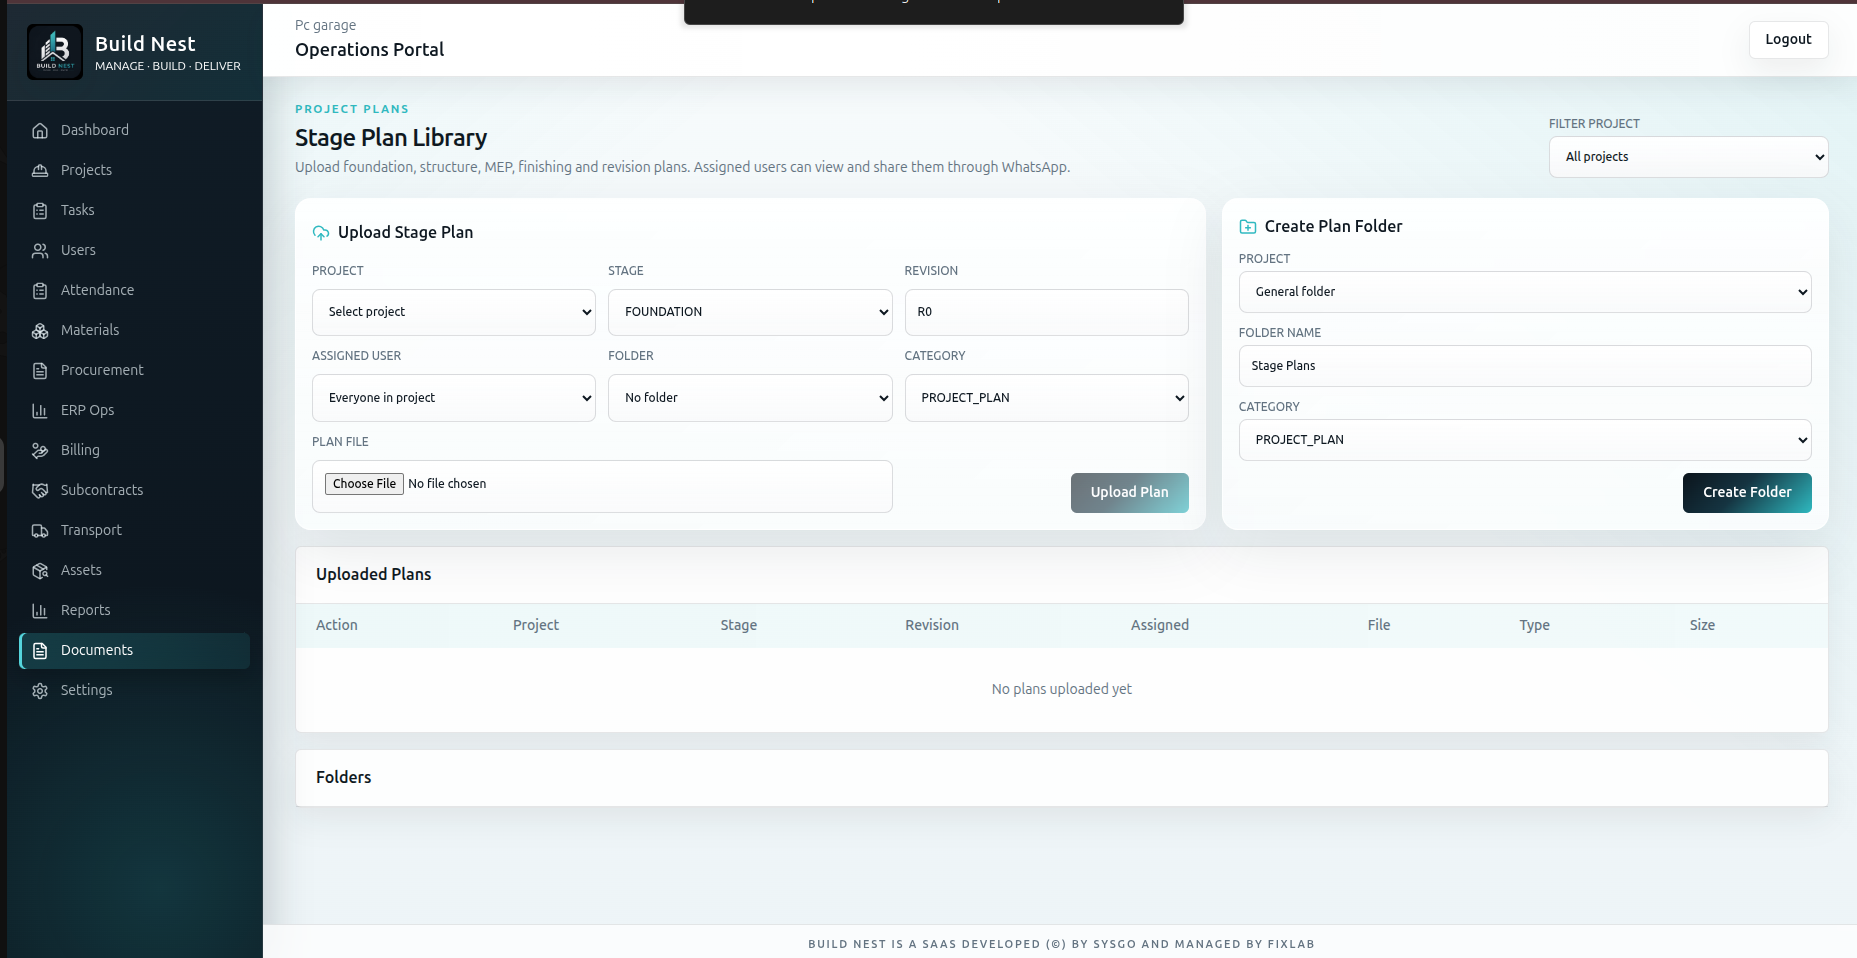Expand the Create Plan Folder category dropdown
Screen dimensions: 1857x958
(1525, 440)
